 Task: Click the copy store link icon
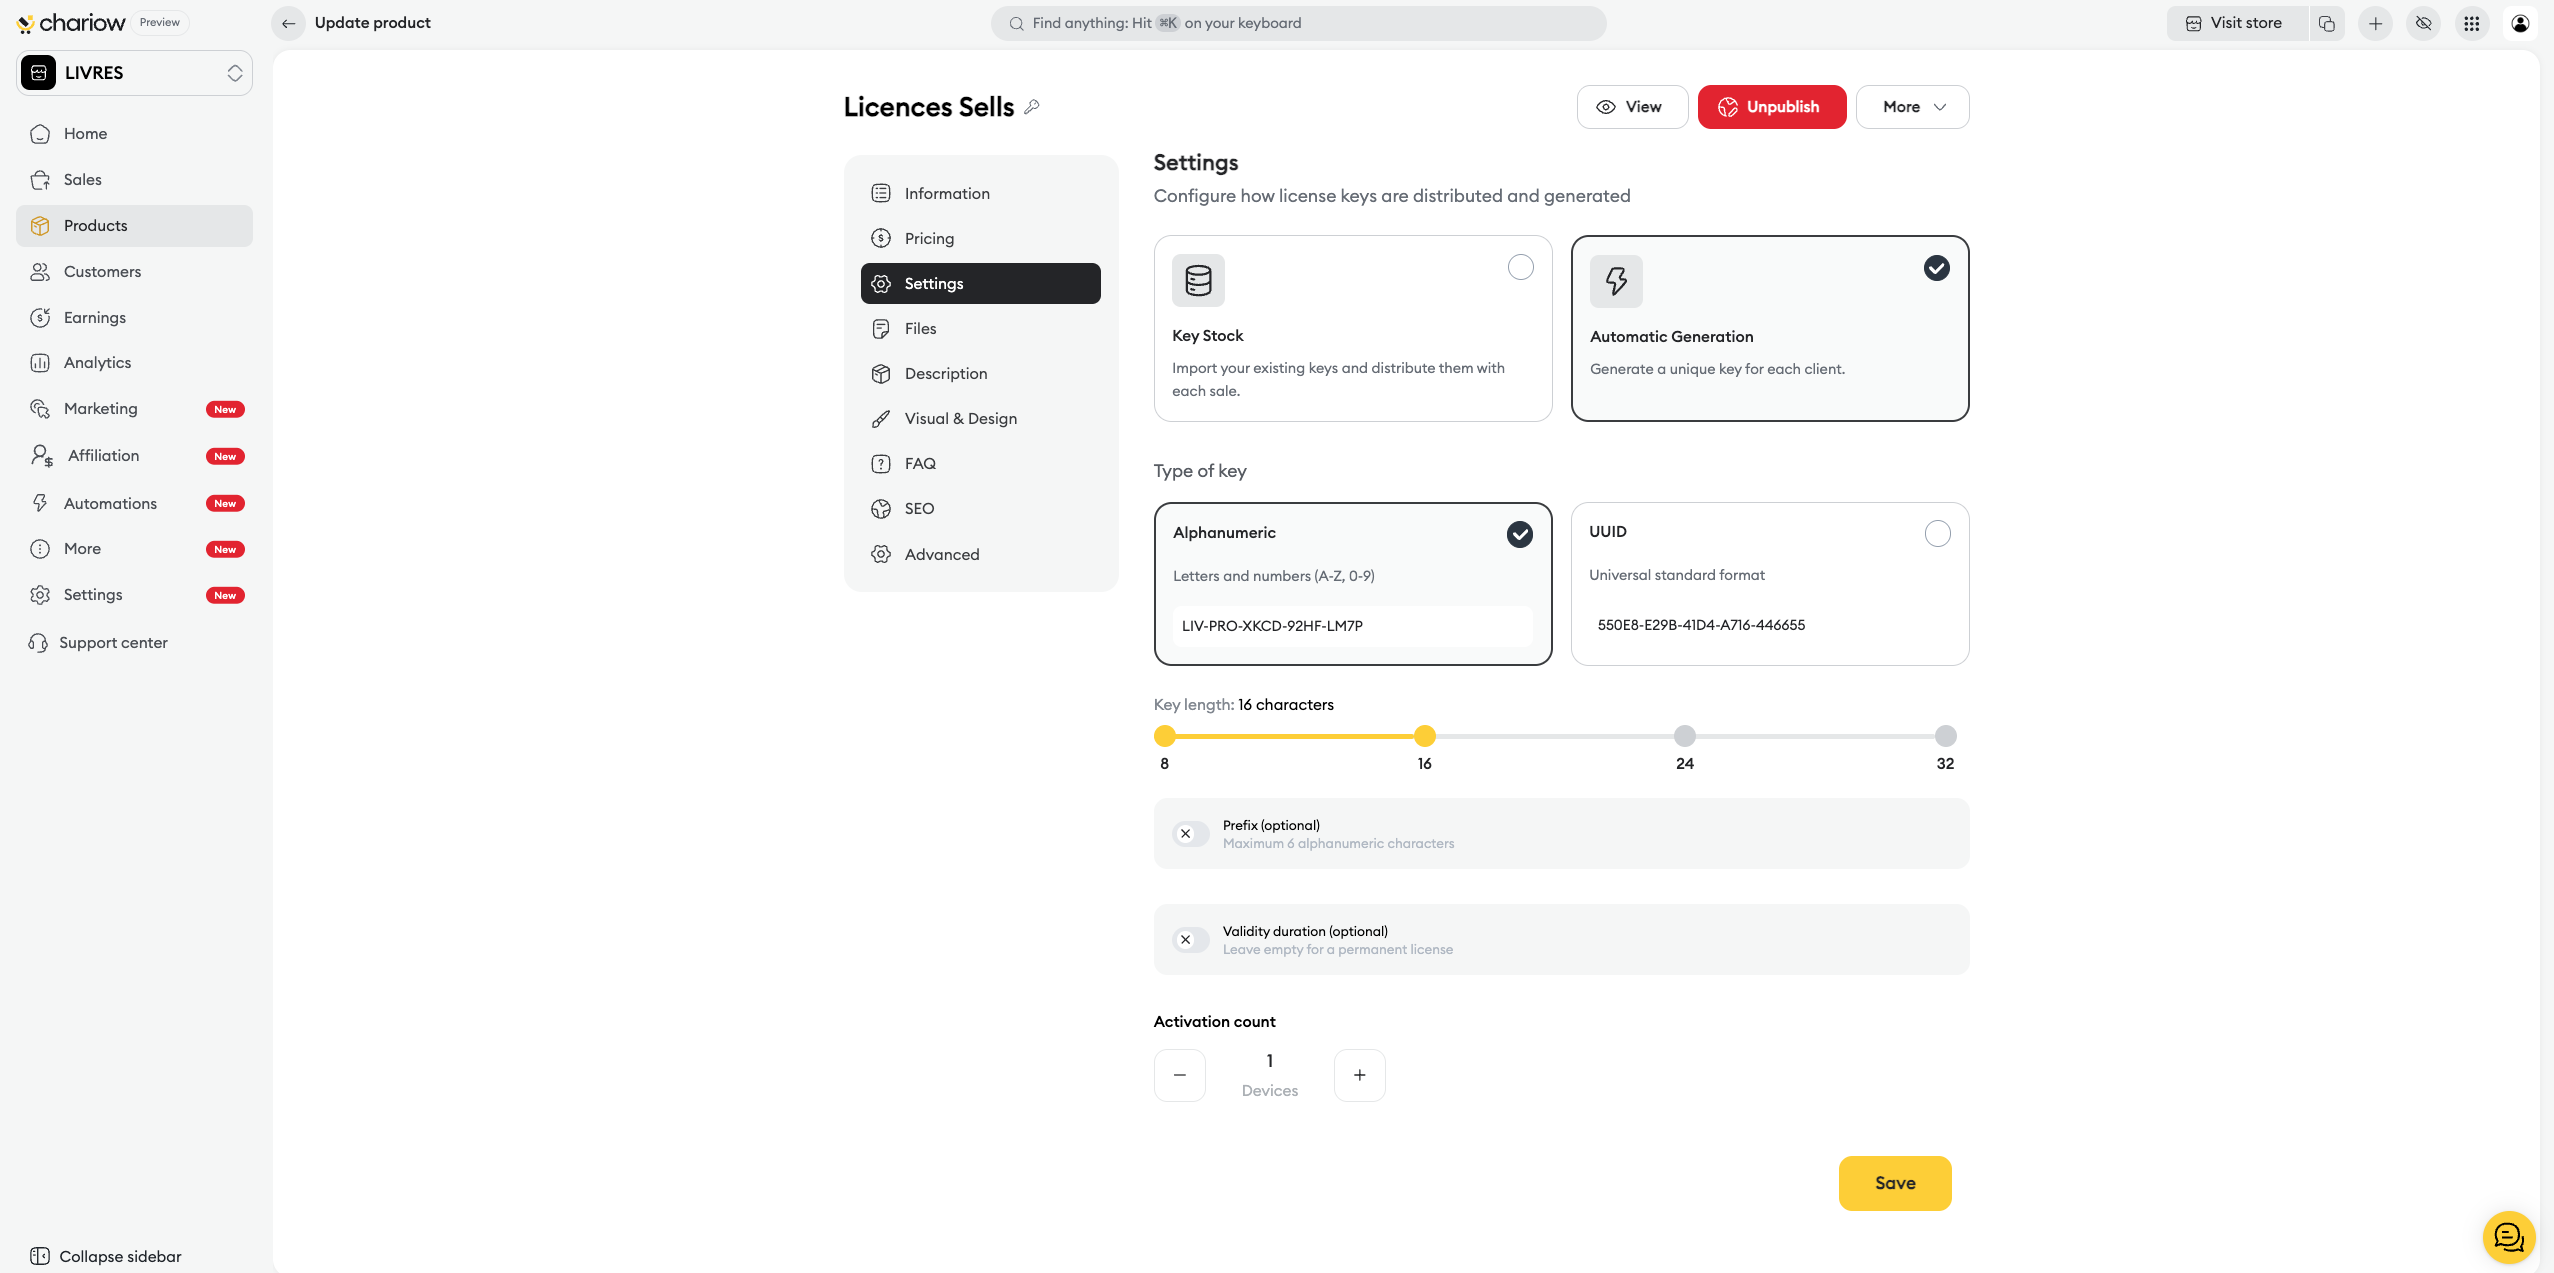point(2327,23)
